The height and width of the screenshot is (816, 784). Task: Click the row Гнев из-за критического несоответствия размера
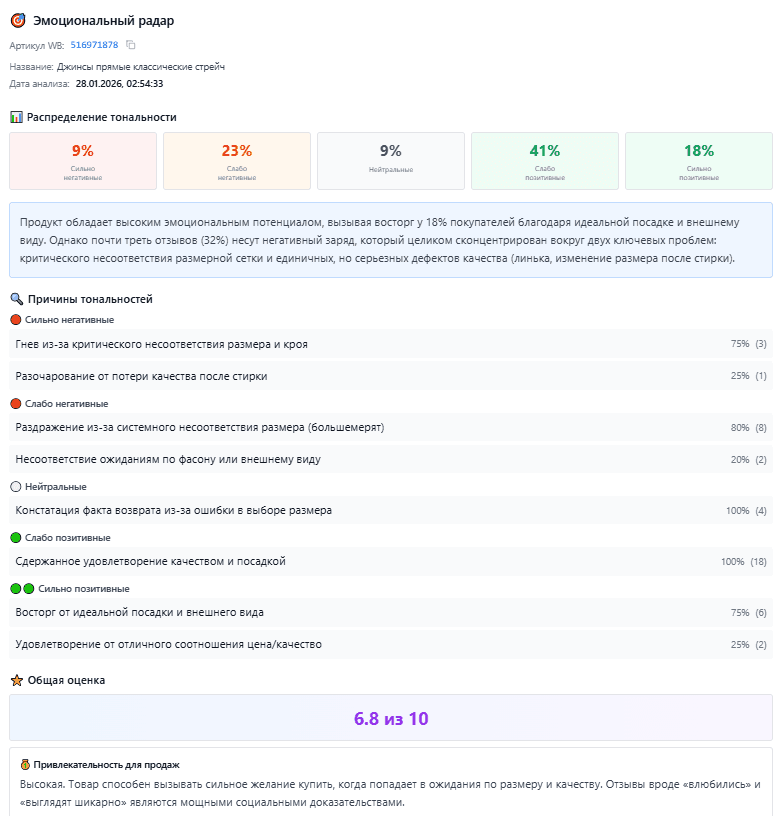391,344
